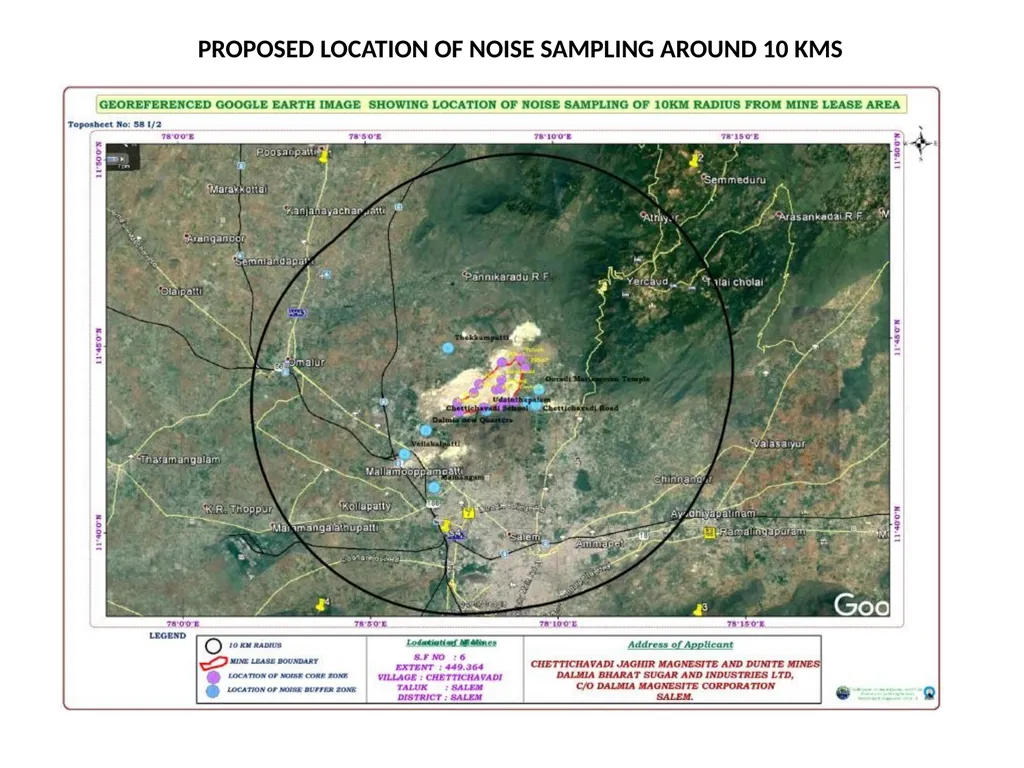Select blue buffer marker beside Thekkumpatti
Viewport: 1024px width, 768px height.
(448, 348)
